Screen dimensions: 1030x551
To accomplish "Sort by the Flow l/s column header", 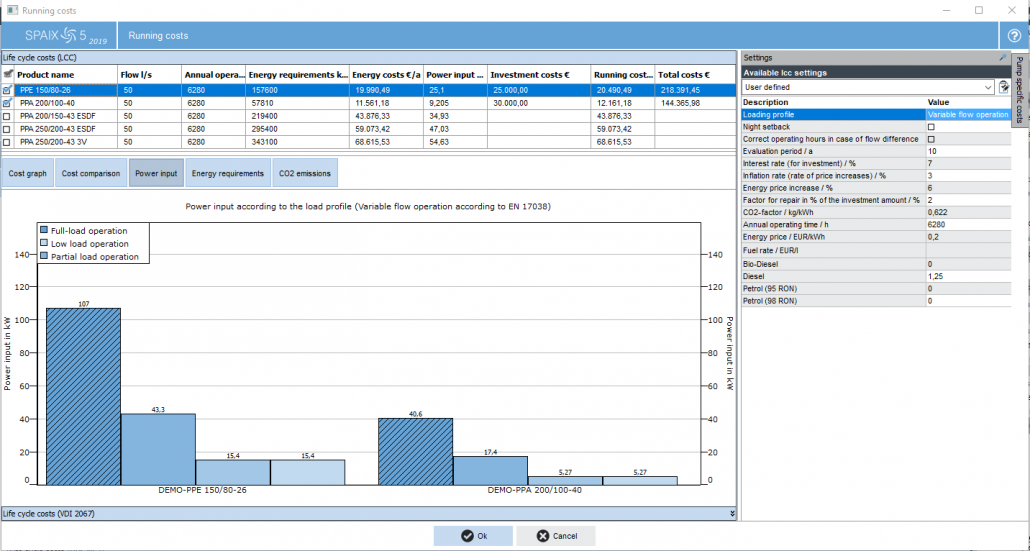I will point(150,75).
